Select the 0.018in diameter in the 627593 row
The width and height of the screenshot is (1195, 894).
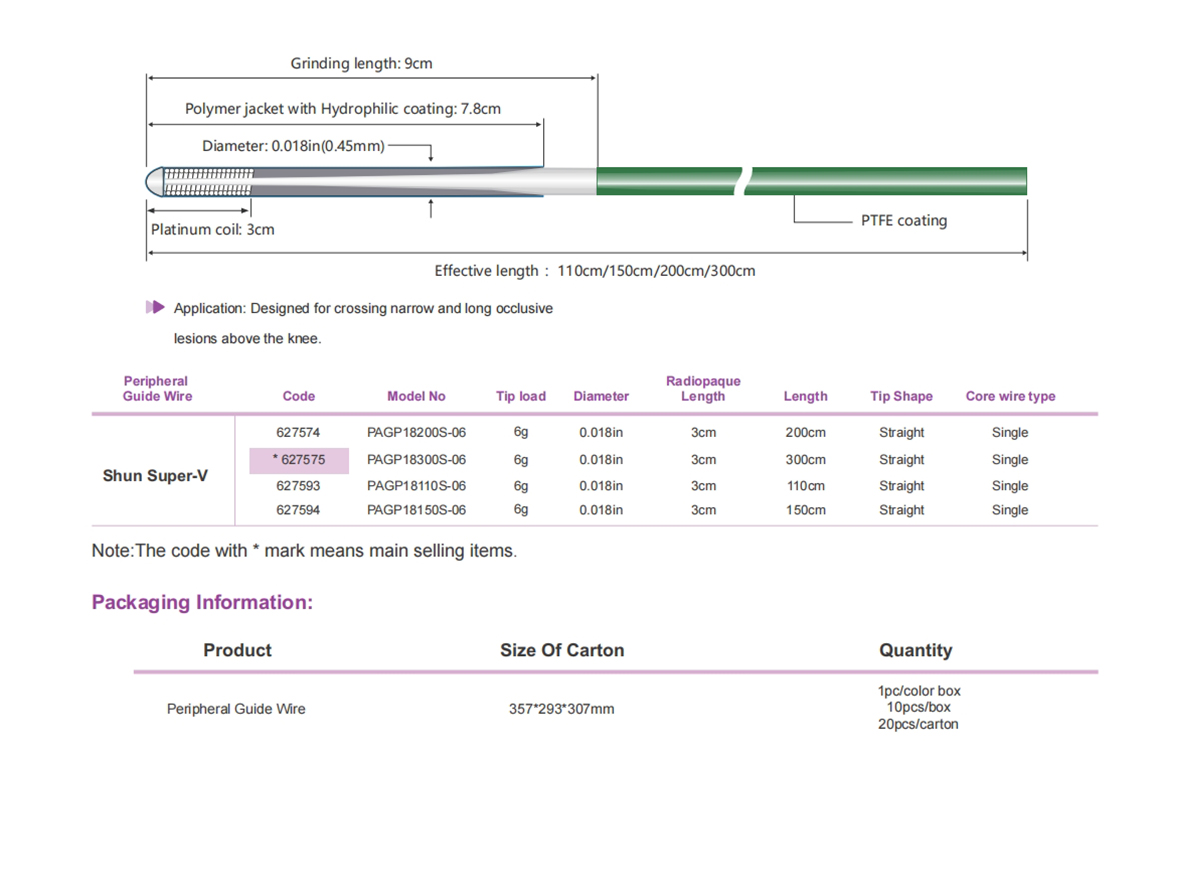point(601,485)
